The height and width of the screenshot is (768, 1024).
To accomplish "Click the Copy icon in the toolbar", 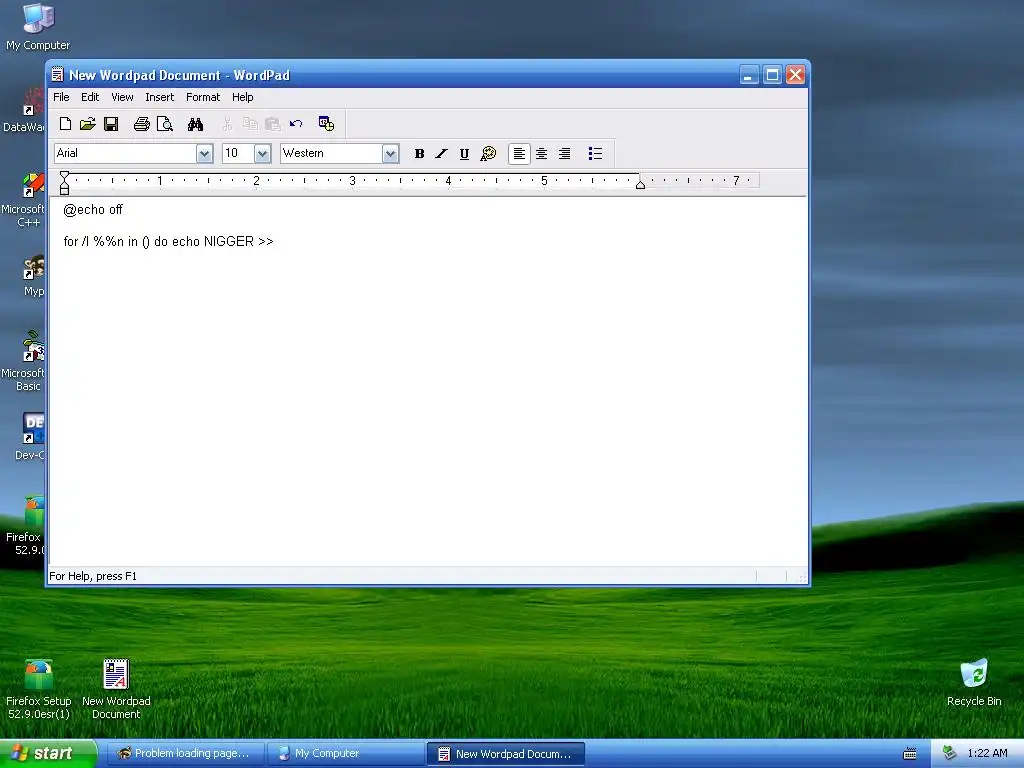I will (250, 123).
